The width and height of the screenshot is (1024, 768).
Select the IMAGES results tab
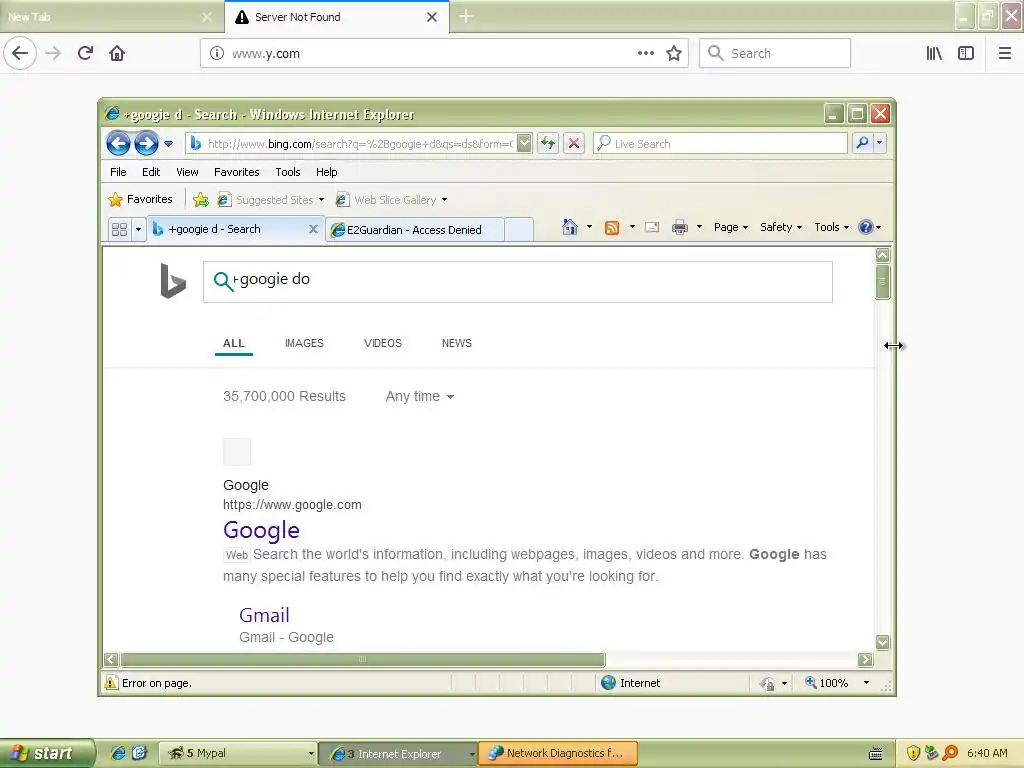coord(304,343)
